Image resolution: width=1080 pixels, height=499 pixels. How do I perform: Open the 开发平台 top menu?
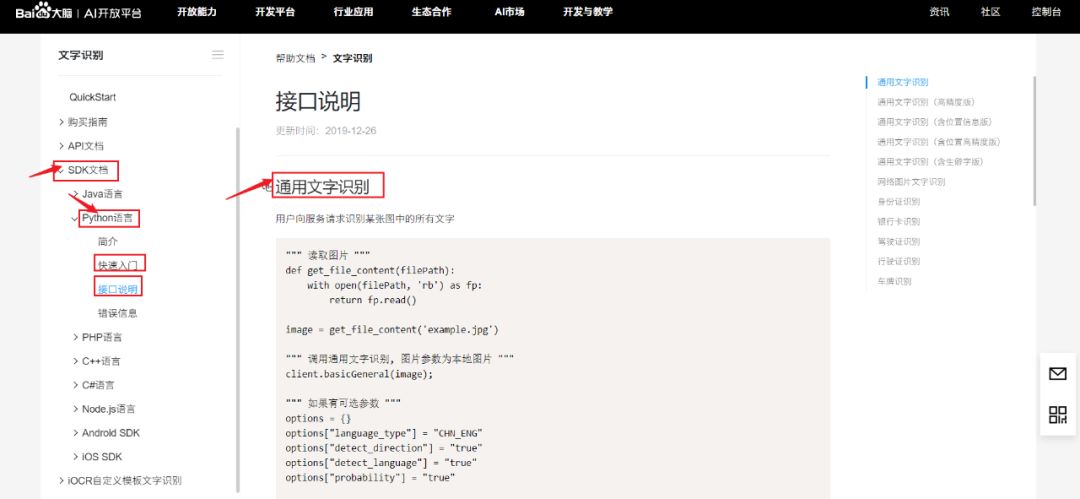[275, 12]
